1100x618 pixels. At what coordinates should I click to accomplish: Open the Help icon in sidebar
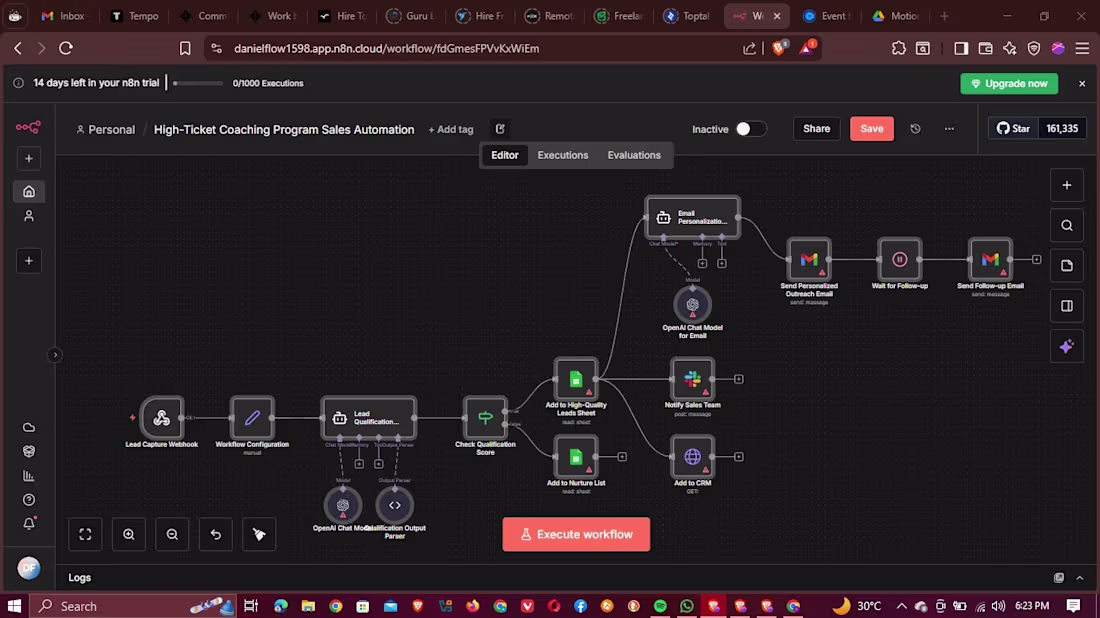coord(29,500)
